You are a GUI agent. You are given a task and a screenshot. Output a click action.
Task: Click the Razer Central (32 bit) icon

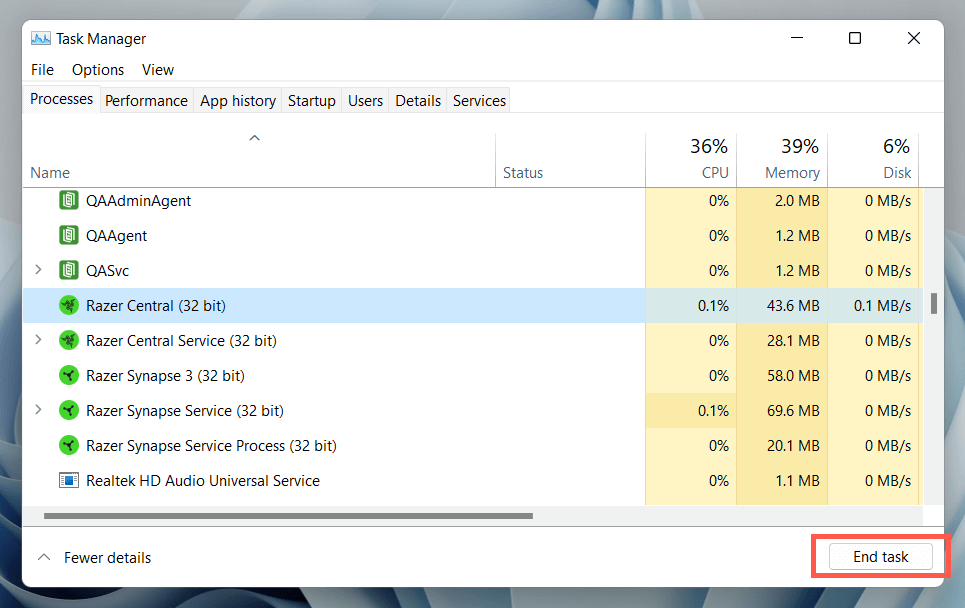pyautogui.click(x=68, y=305)
